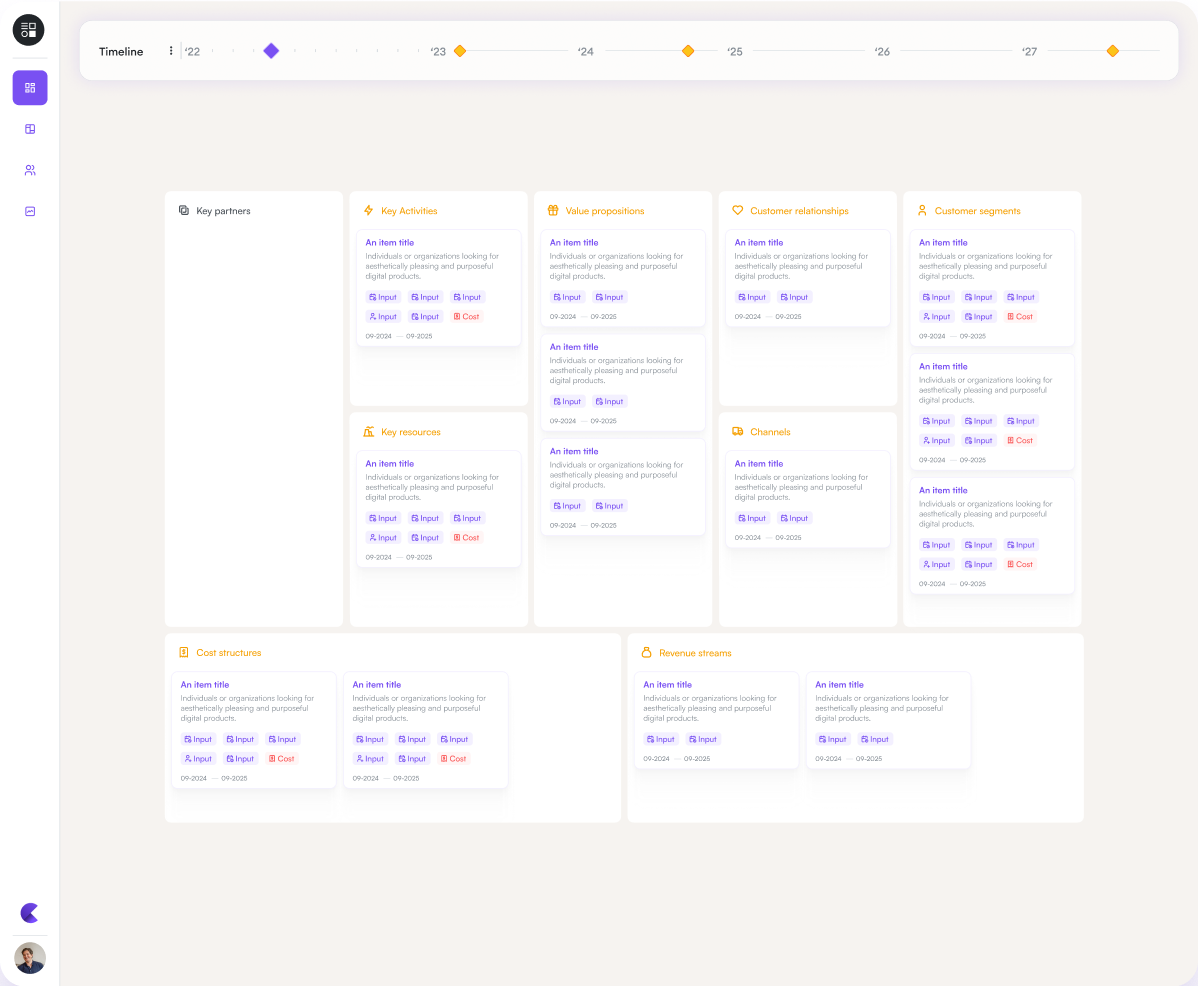The width and height of the screenshot is (1198, 986).
Task: Click the truck icon beside Channels
Action: pos(737,432)
